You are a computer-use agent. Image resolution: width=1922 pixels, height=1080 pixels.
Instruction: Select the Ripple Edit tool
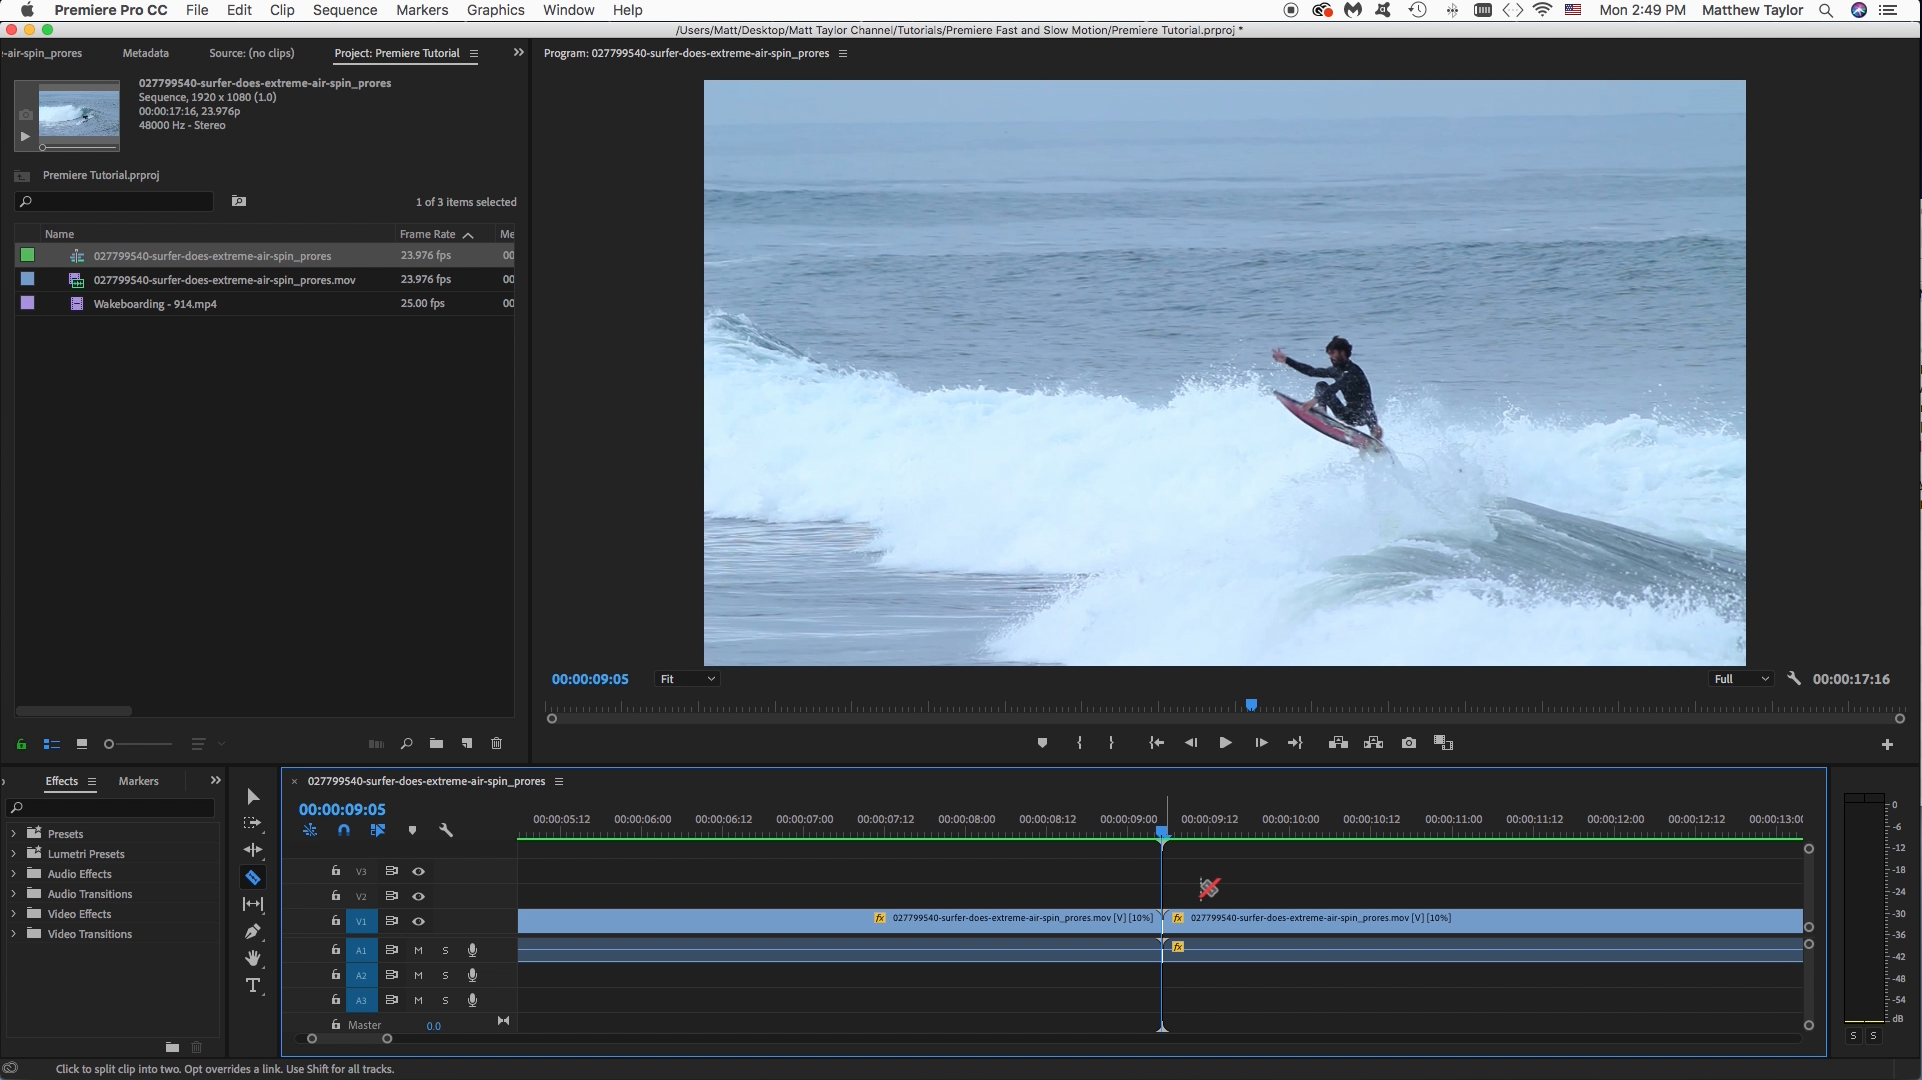click(x=253, y=850)
